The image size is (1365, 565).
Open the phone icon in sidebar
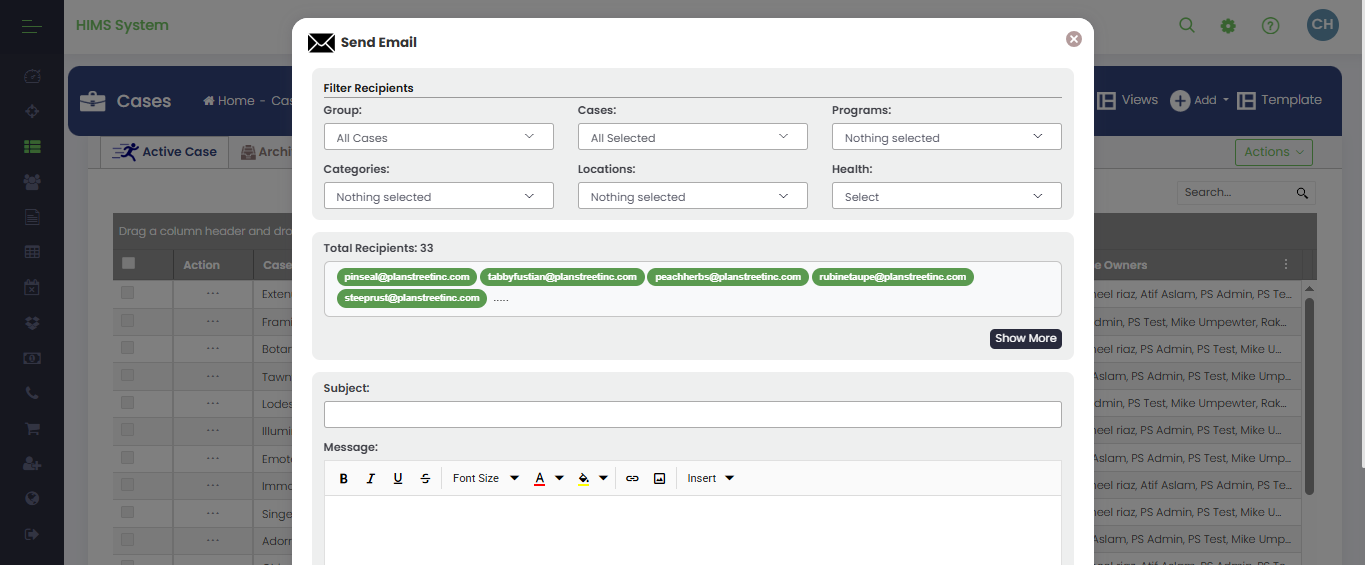[x=32, y=393]
